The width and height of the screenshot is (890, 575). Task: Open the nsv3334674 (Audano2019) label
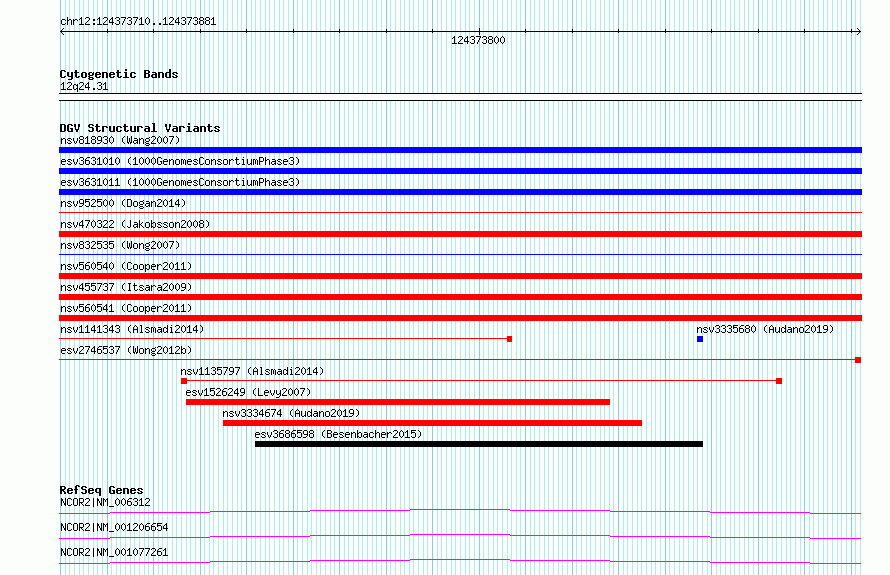click(291, 413)
